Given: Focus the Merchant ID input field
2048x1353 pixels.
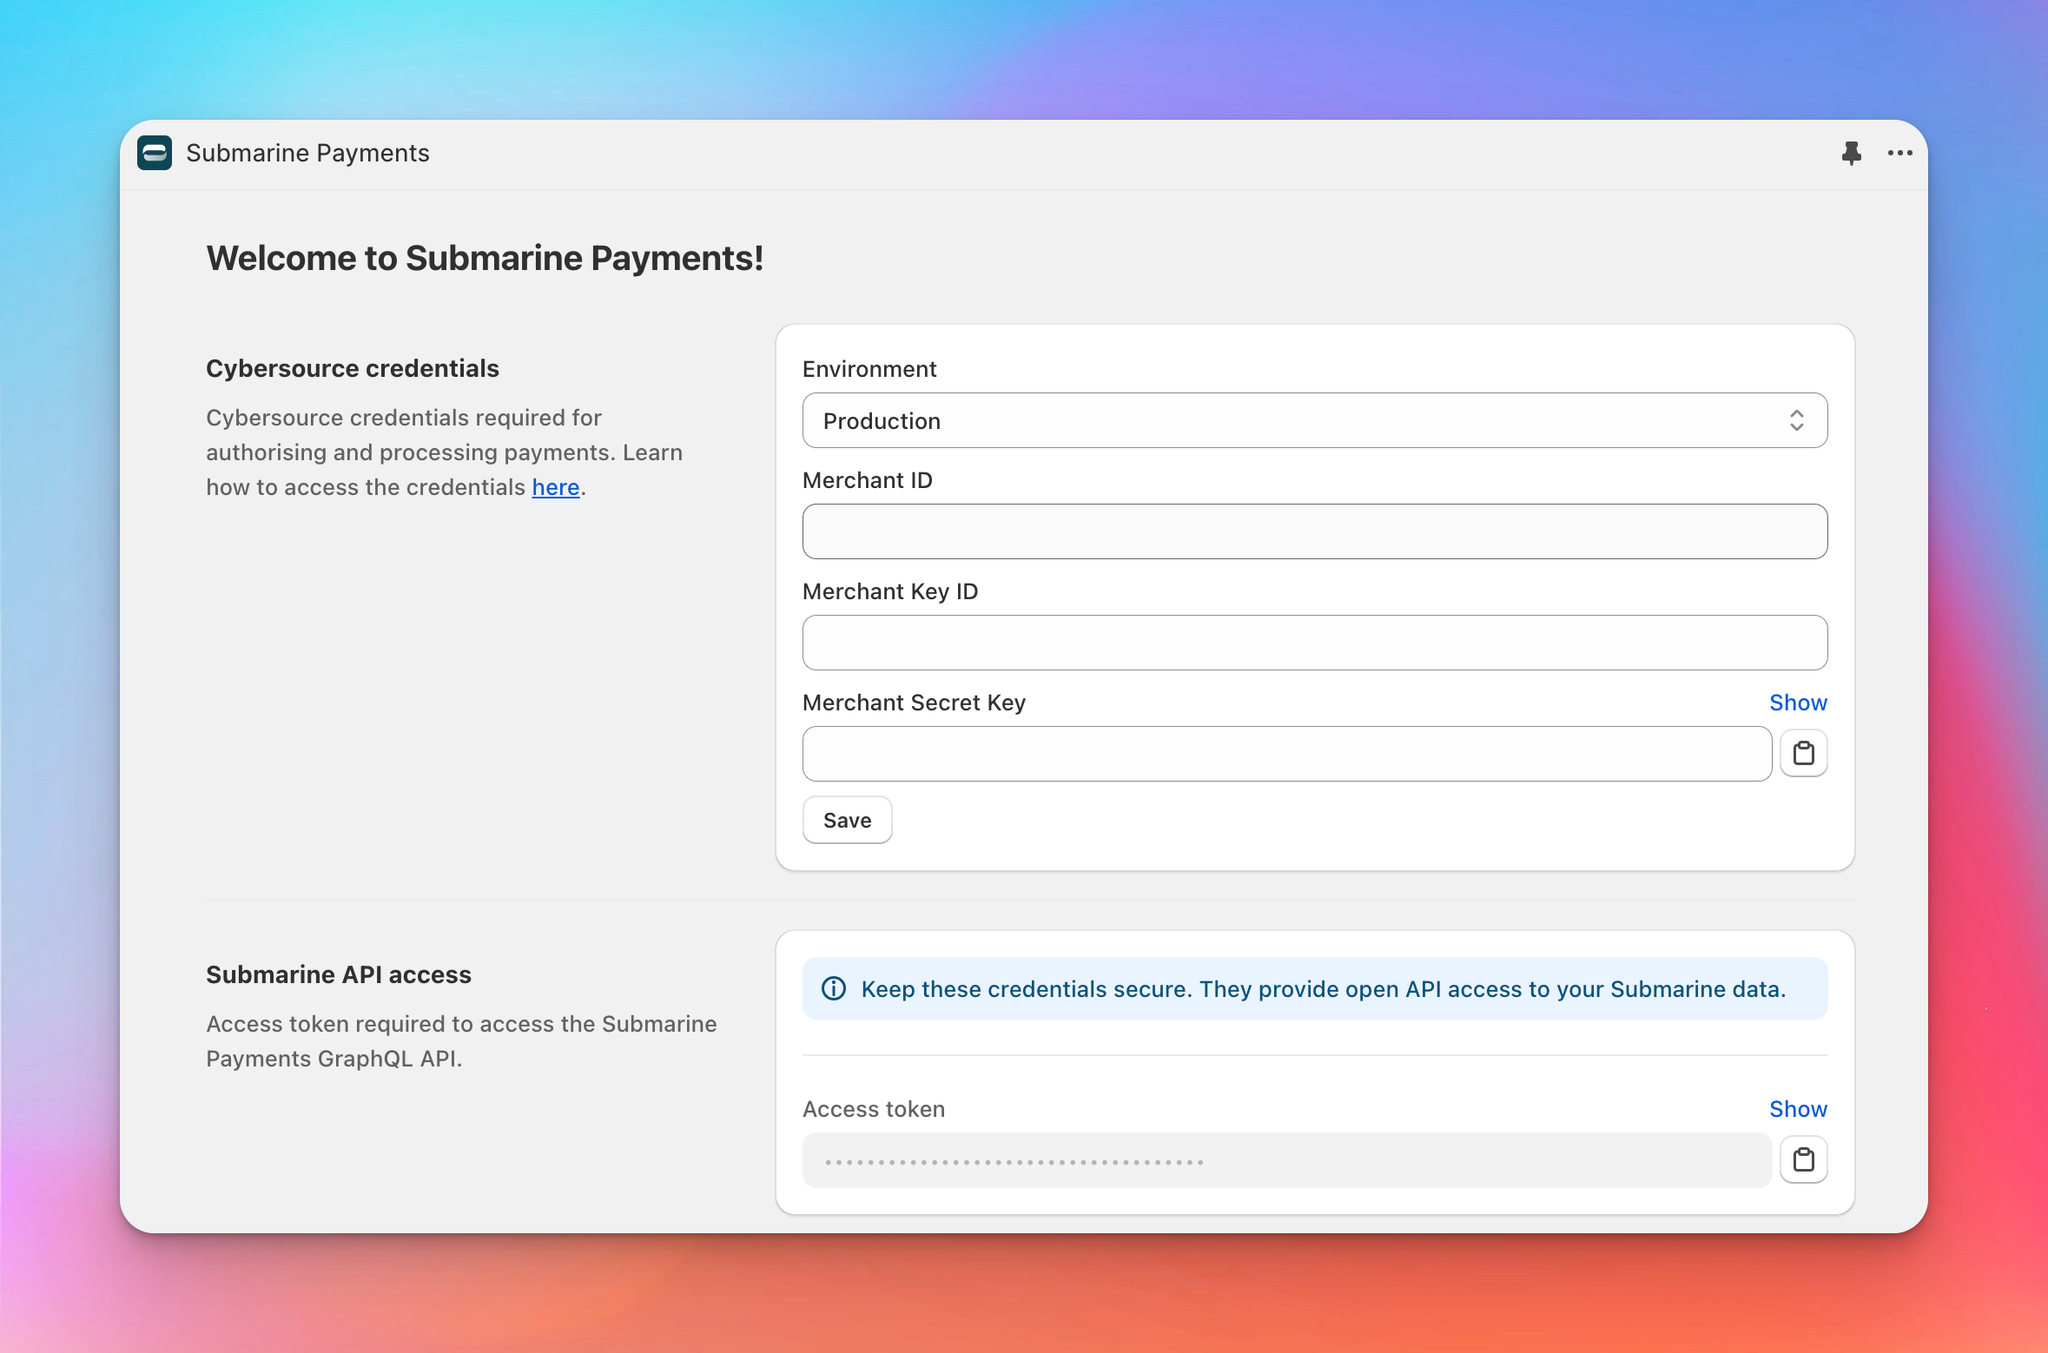Looking at the screenshot, I should click(x=1314, y=531).
